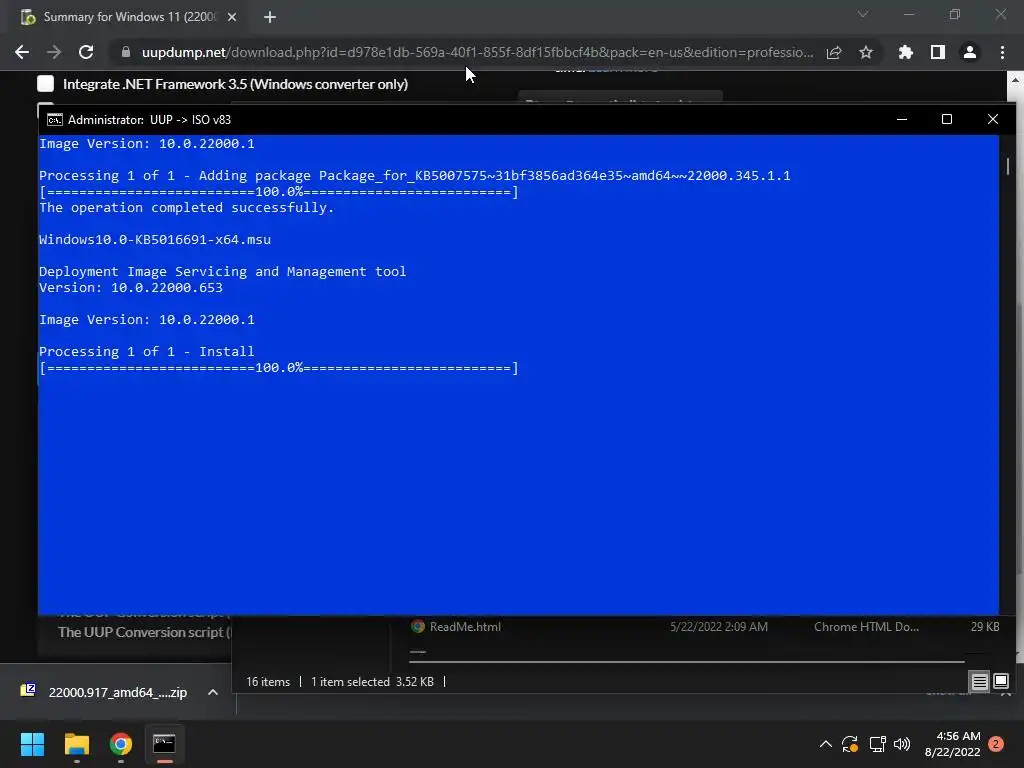Screen dimensions: 1024x768
Task: Open notifications badge showing 2
Action: click(x=995, y=744)
